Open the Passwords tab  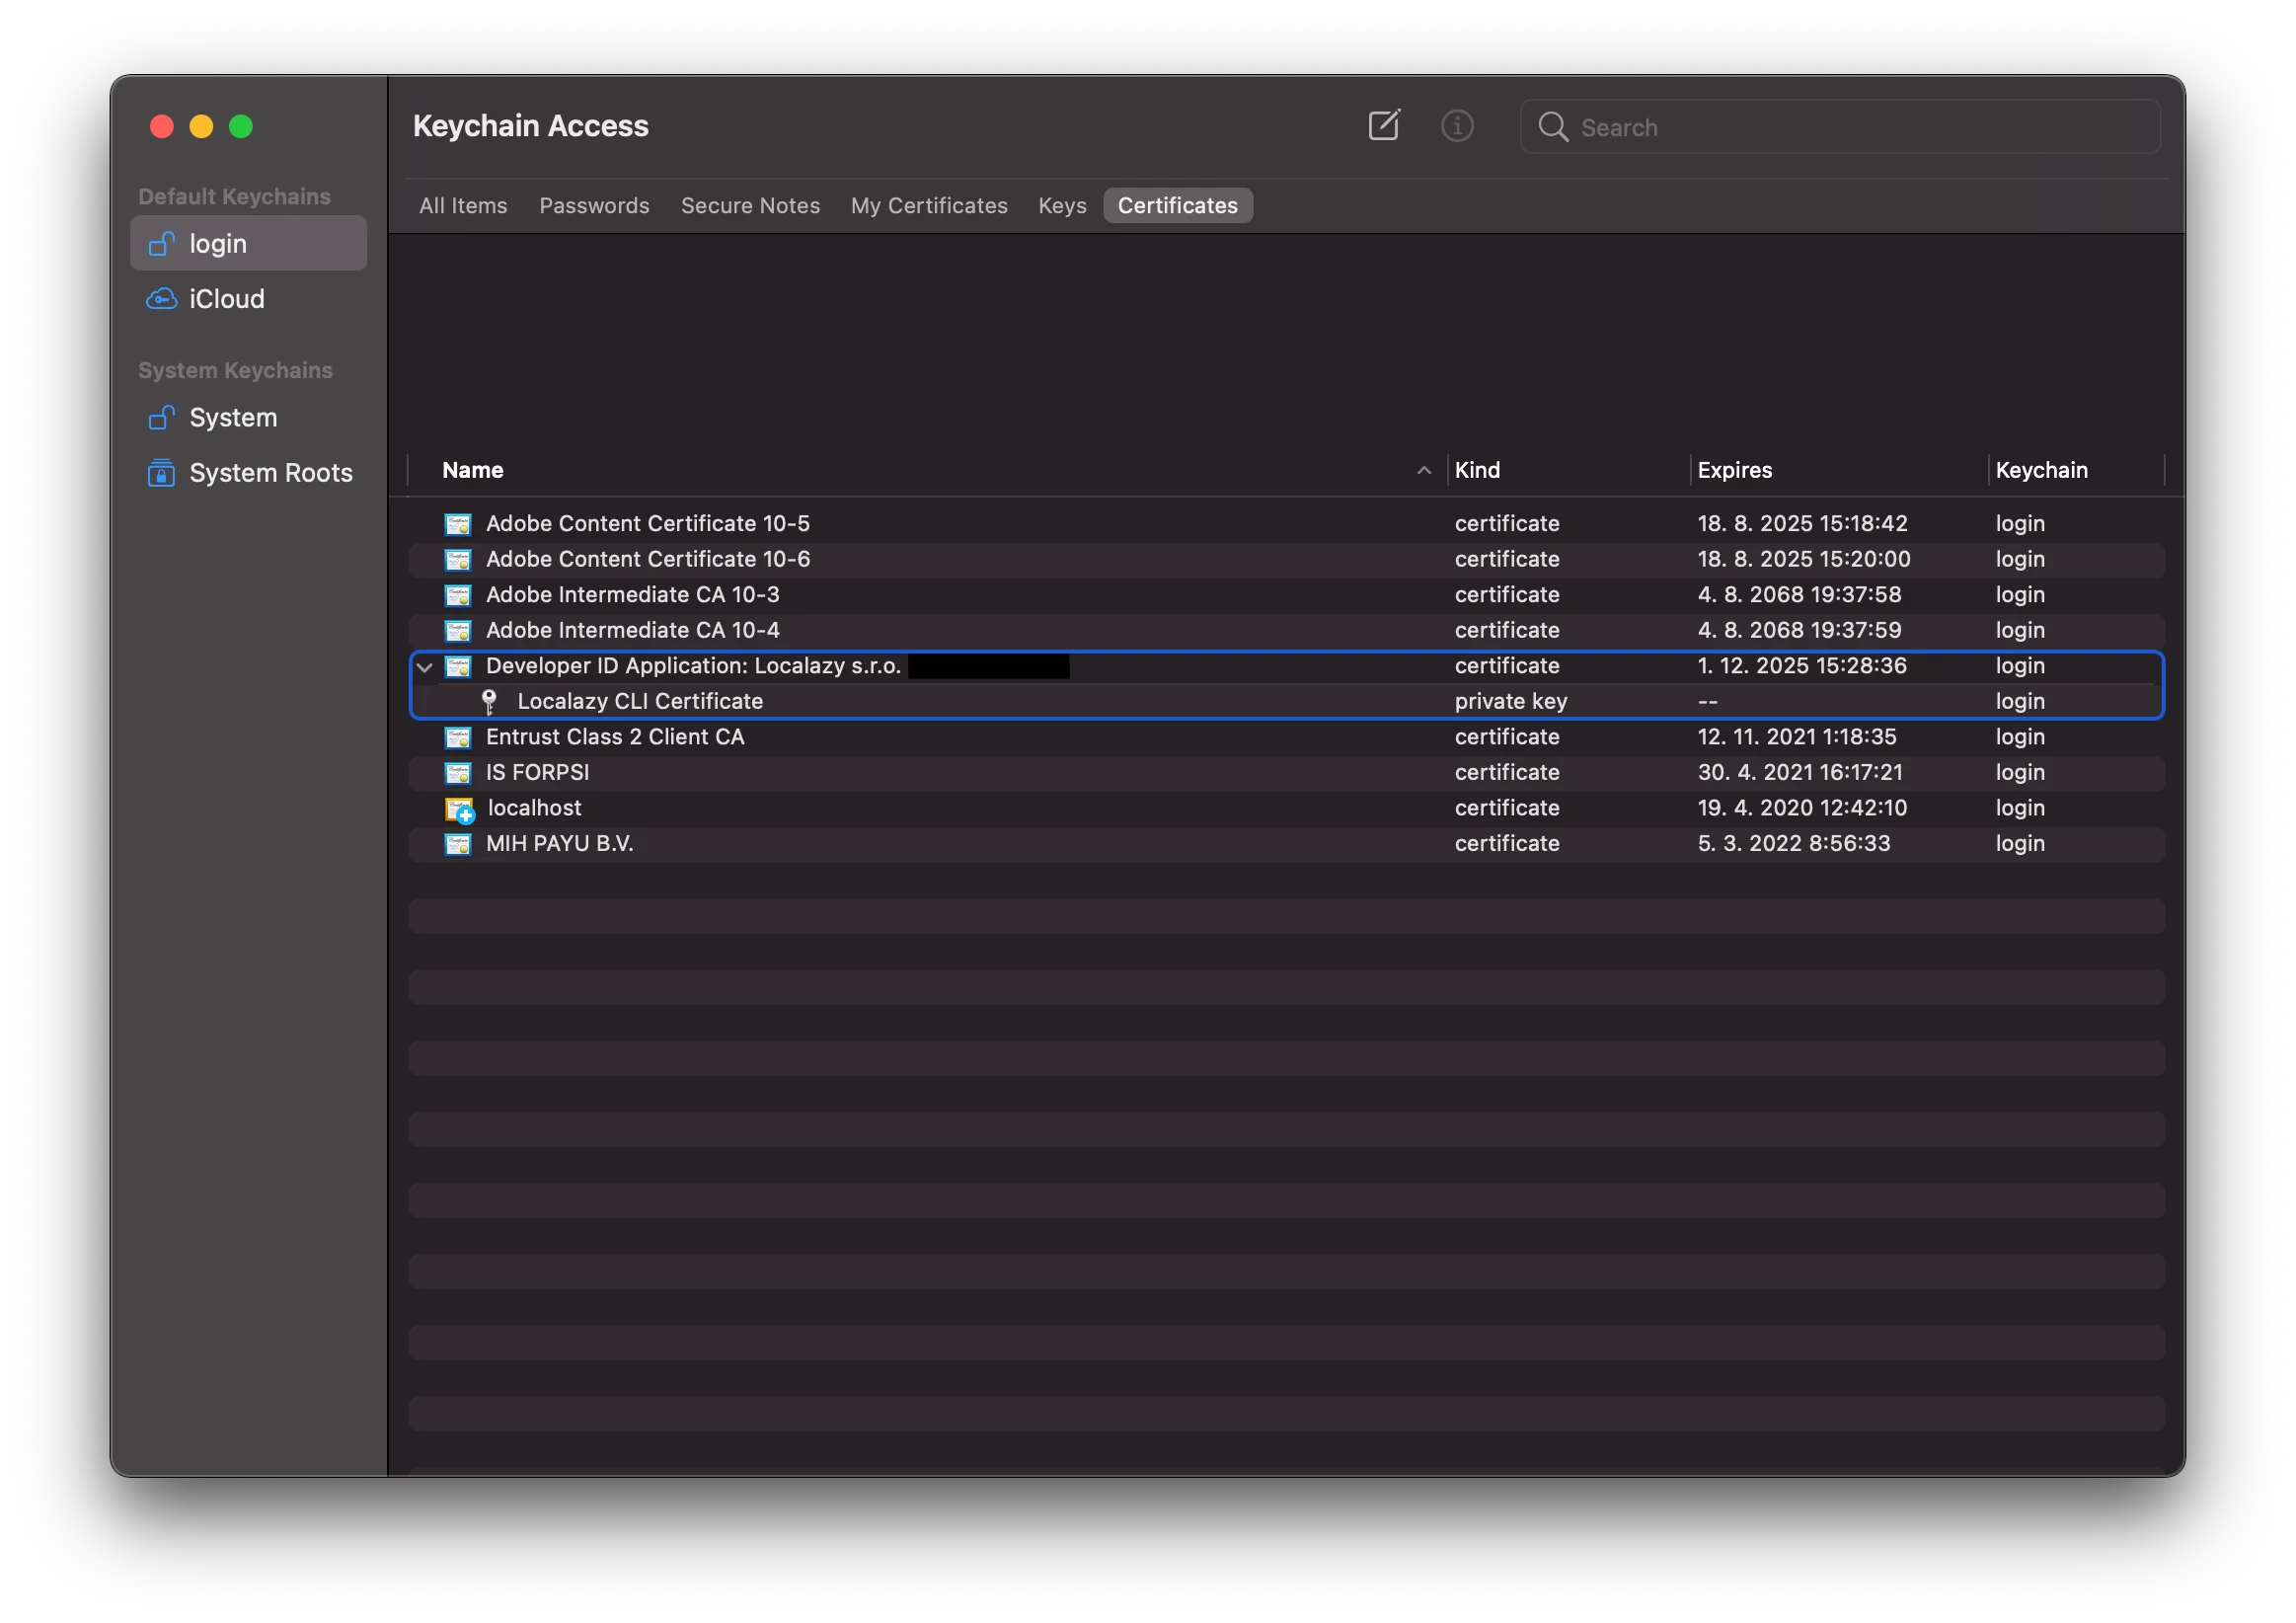click(x=594, y=206)
